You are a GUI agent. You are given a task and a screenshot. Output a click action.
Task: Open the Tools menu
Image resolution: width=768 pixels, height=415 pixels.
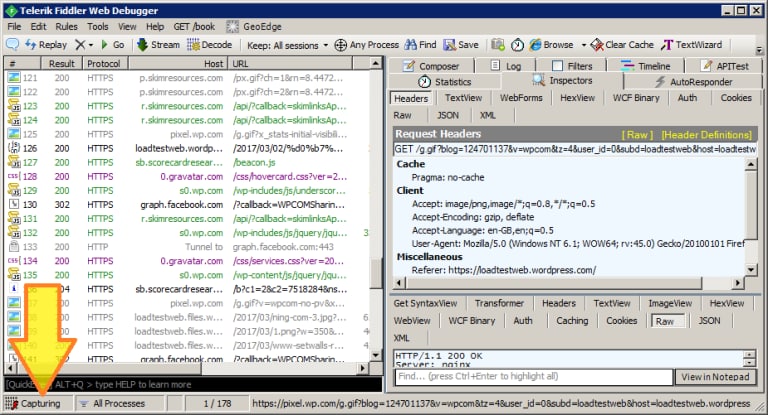tap(97, 26)
